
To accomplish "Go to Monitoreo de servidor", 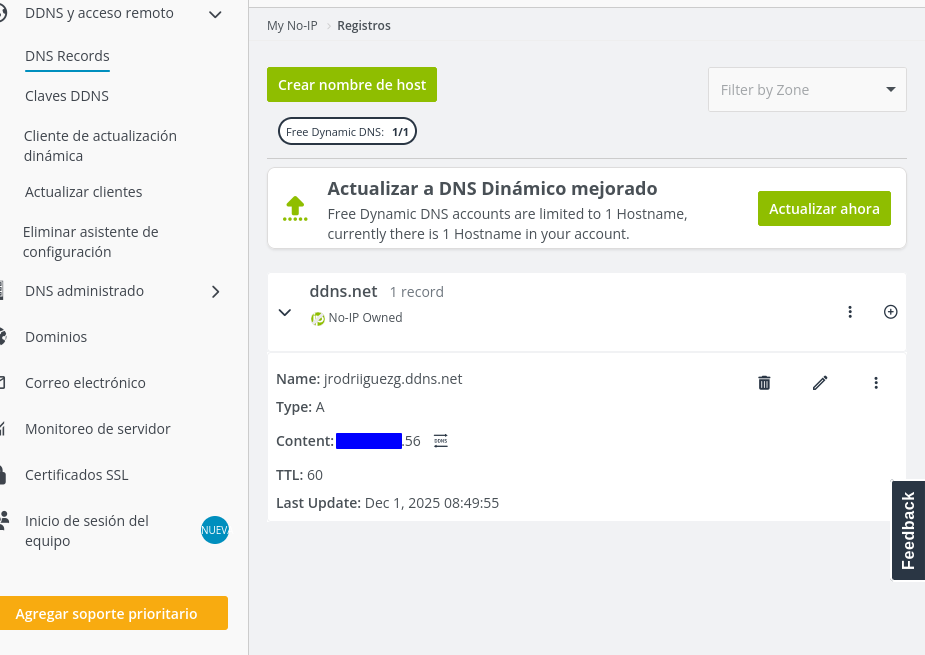I will [97, 429].
